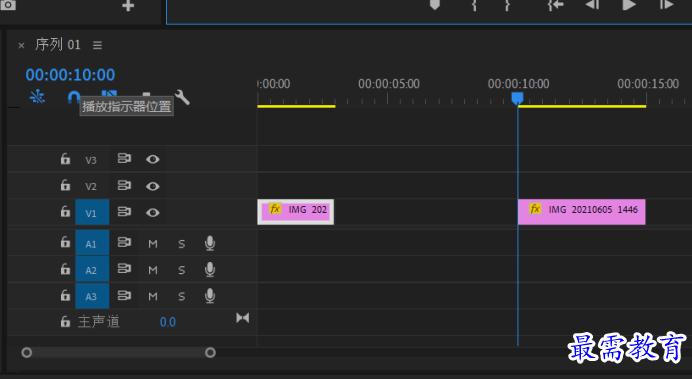Viewport: 692px width, 379px height.
Task: Select the first IMG 202 clip
Action: click(x=296, y=212)
